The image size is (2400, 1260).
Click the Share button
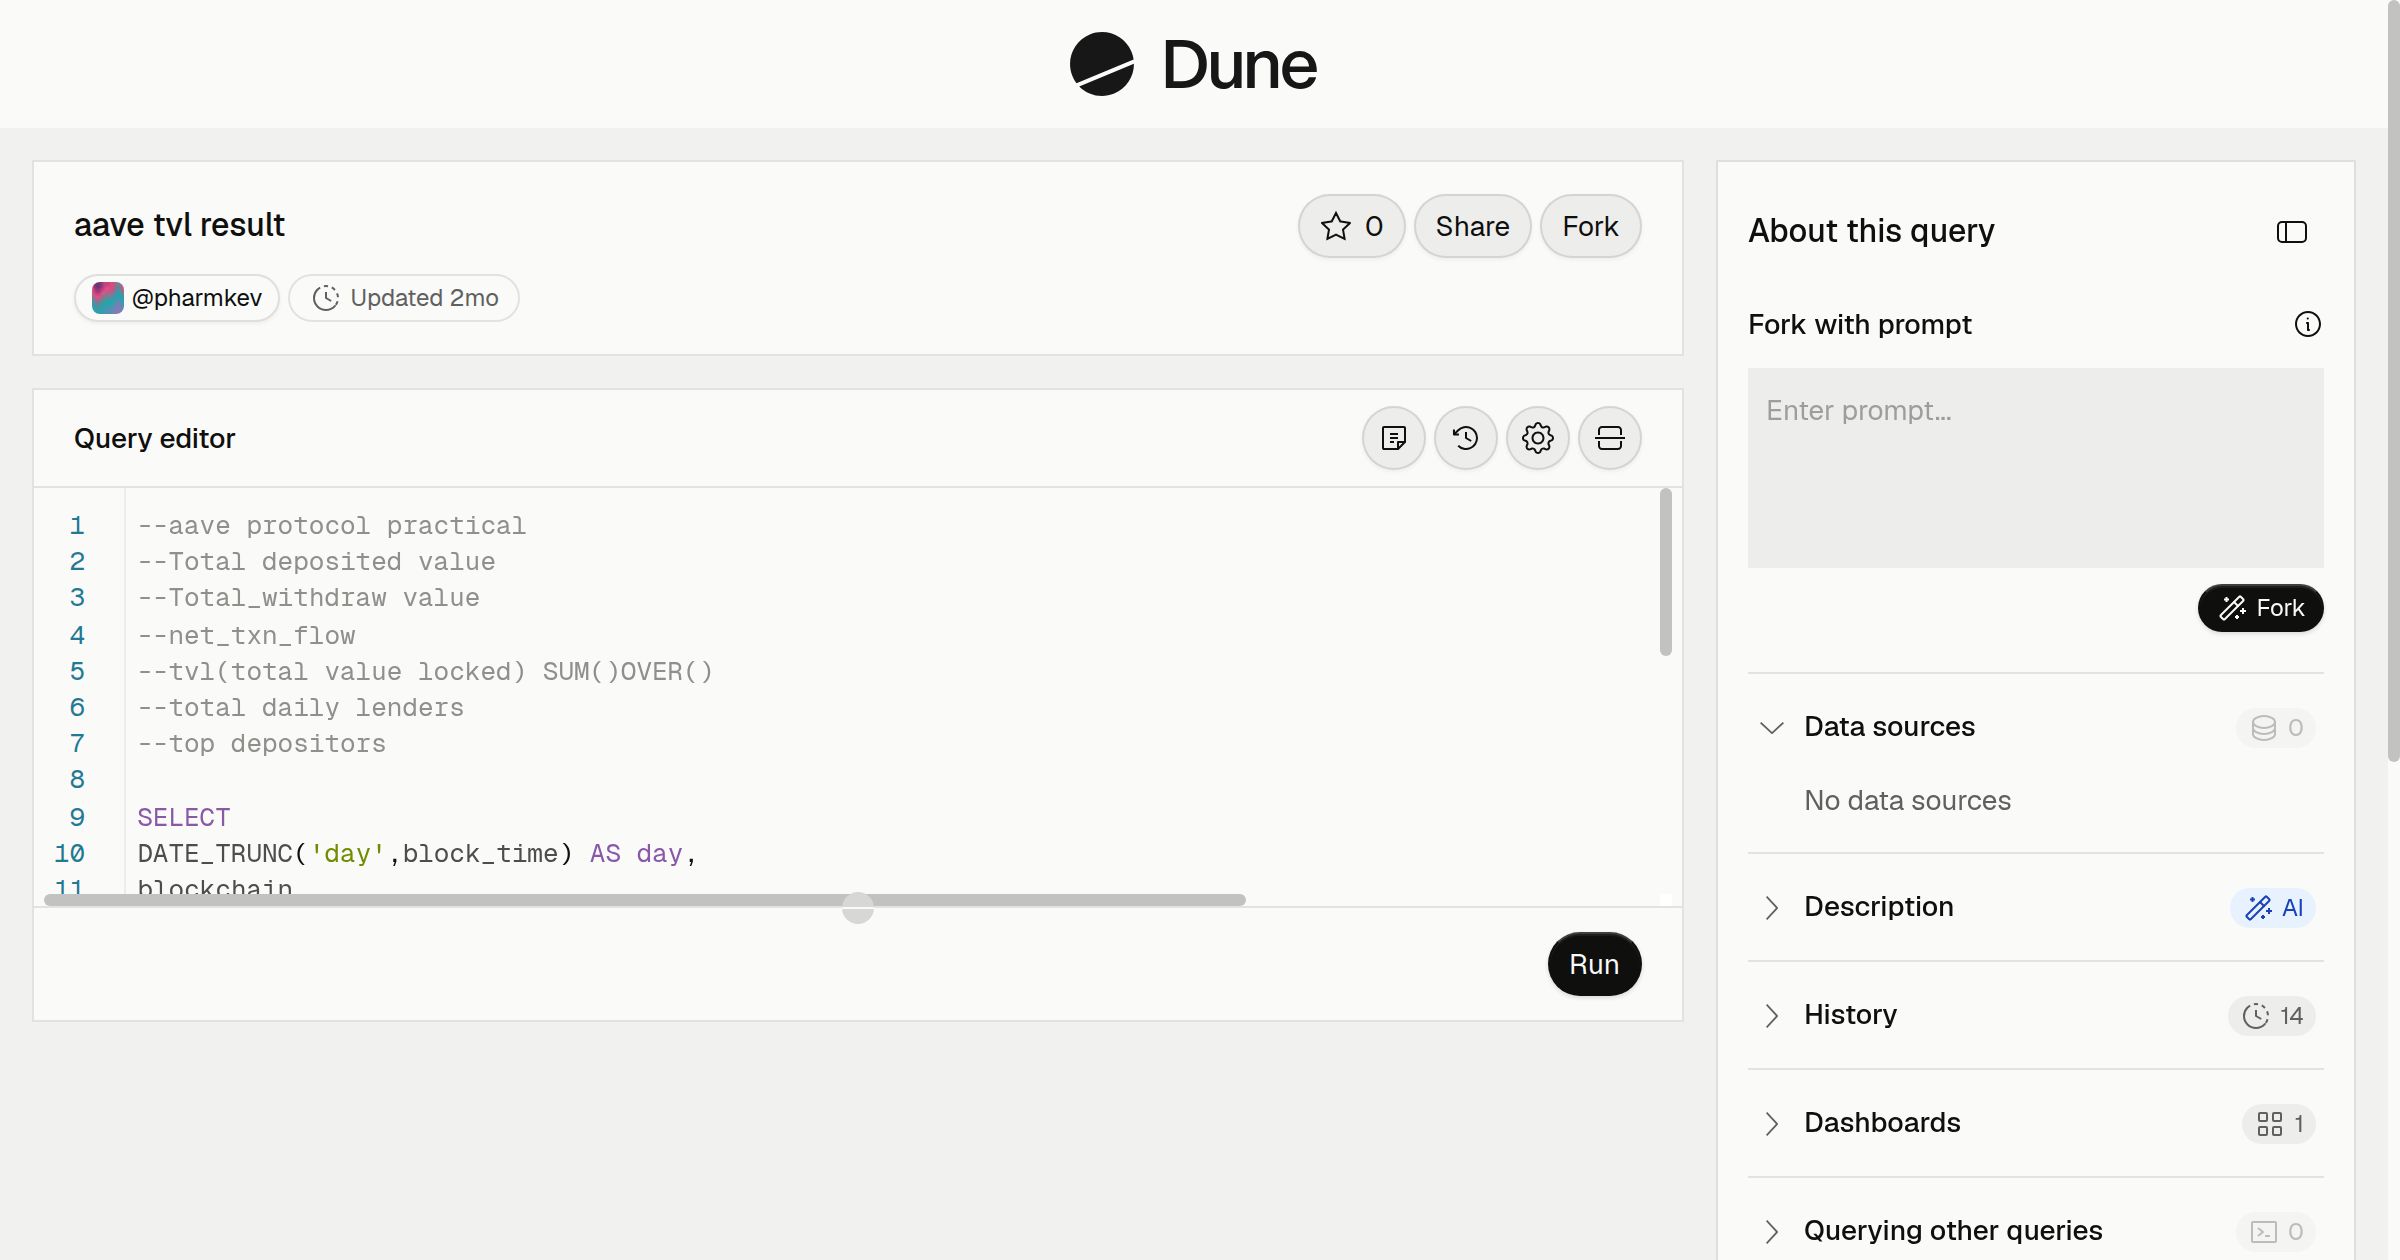tap(1472, 226)
